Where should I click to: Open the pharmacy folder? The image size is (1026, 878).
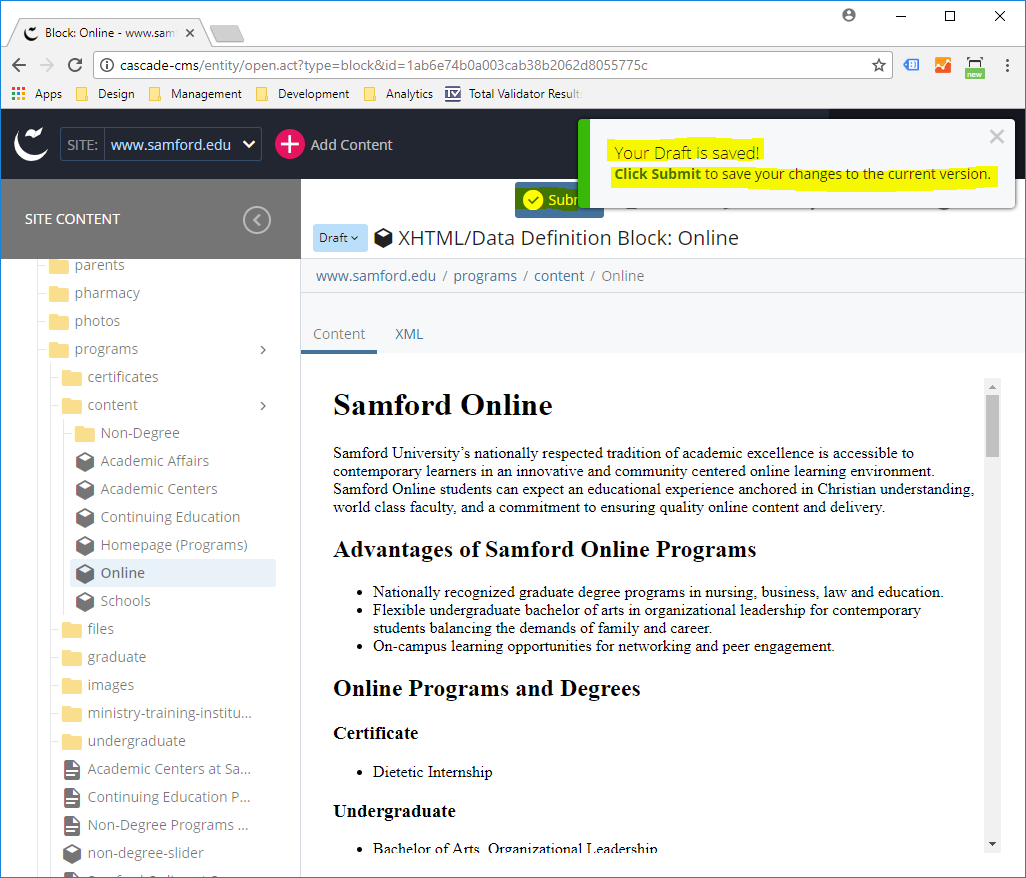[94, 293]
